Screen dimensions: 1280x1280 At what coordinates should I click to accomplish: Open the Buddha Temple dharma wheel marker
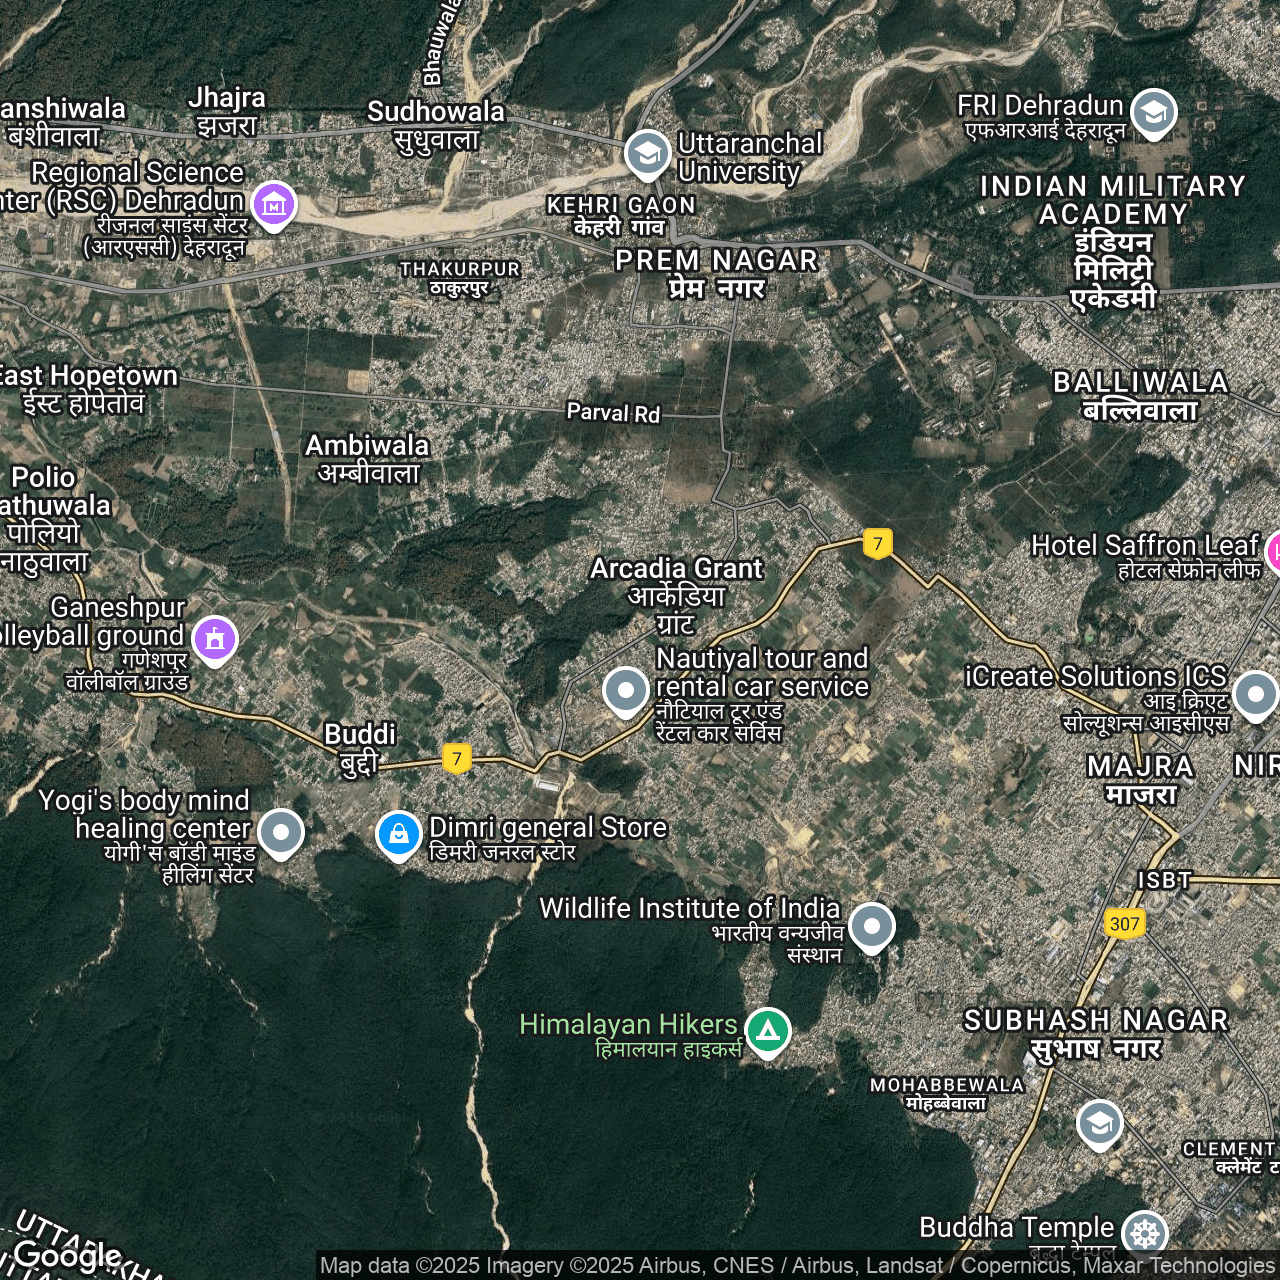(1144, 1233)
